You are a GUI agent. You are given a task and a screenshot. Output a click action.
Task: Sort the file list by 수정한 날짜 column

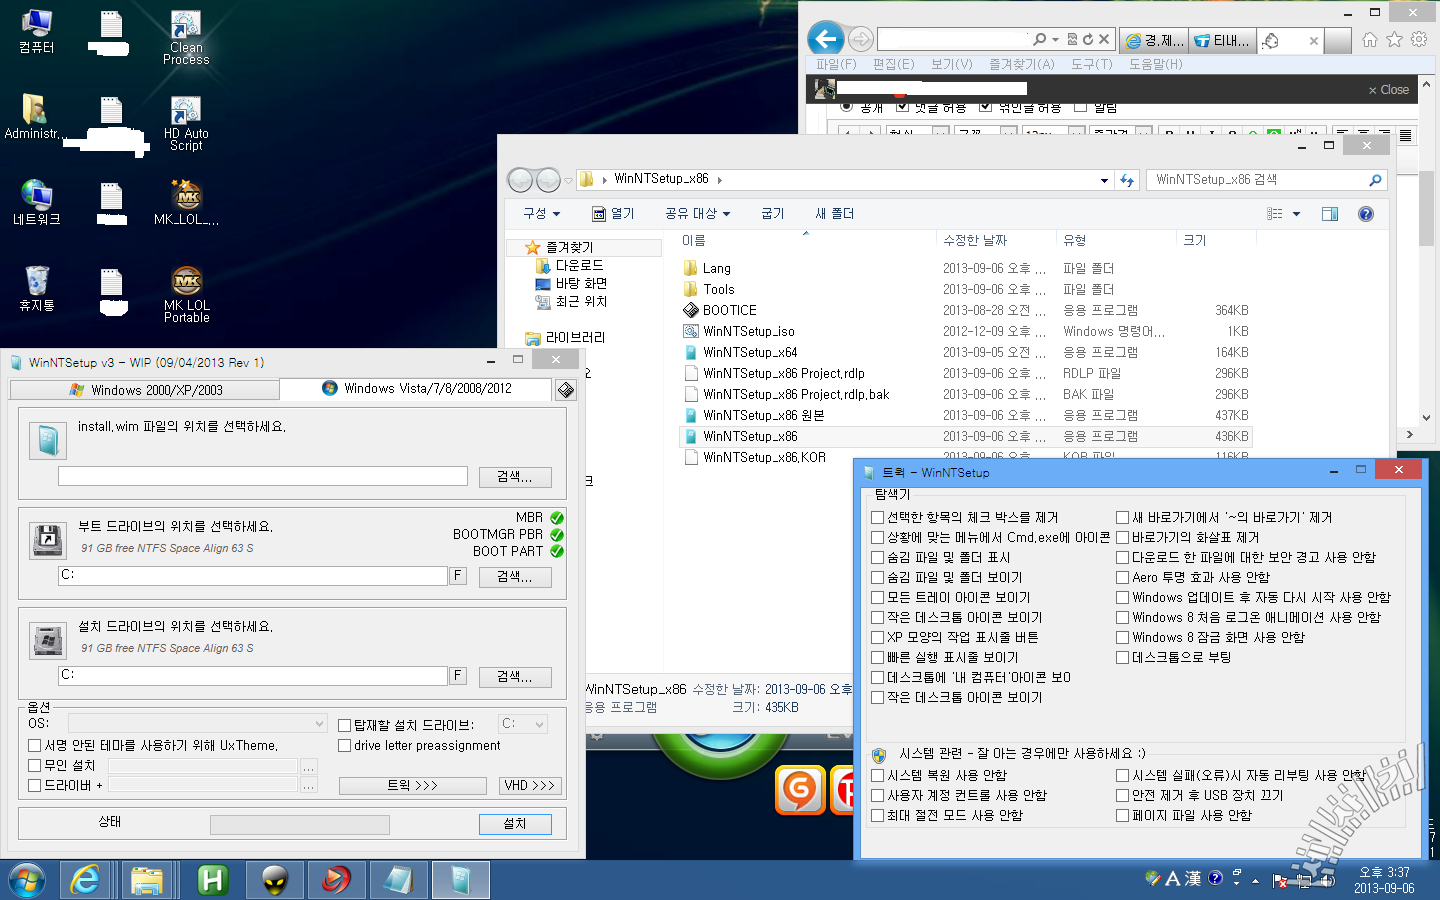coord(975,240)
